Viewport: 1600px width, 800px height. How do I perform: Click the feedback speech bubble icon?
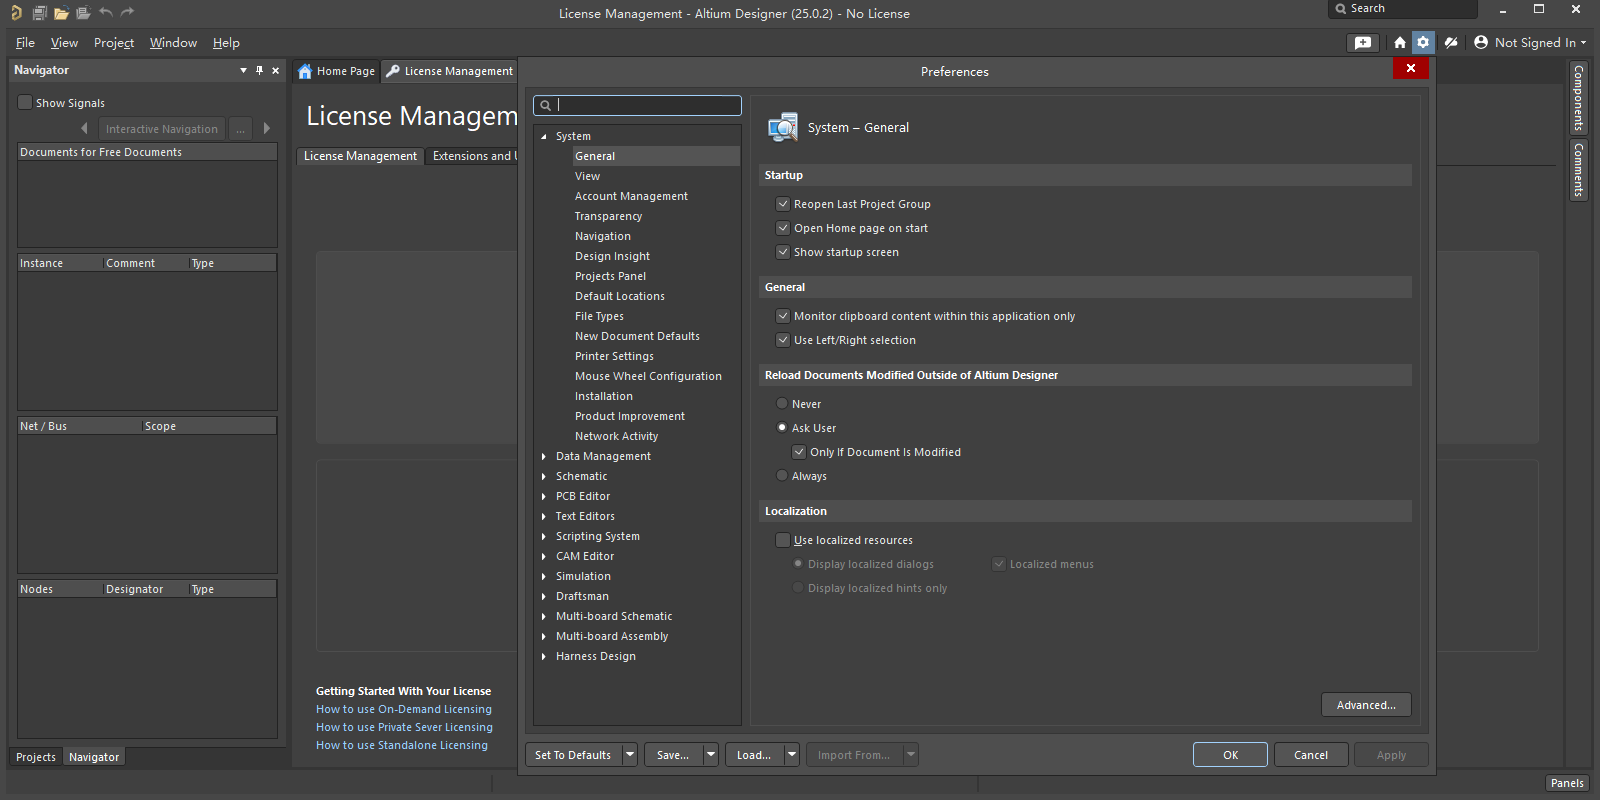click(1362, 43)
